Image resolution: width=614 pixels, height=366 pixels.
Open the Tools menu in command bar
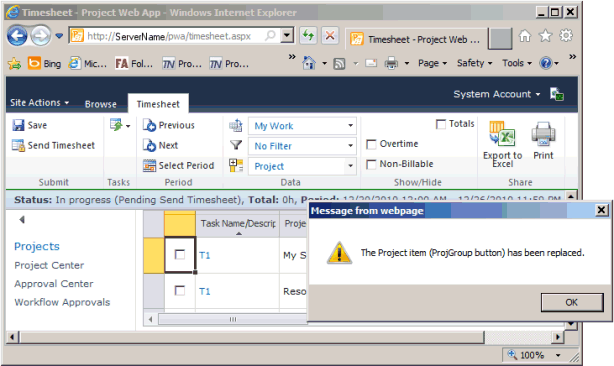point(517,63)
